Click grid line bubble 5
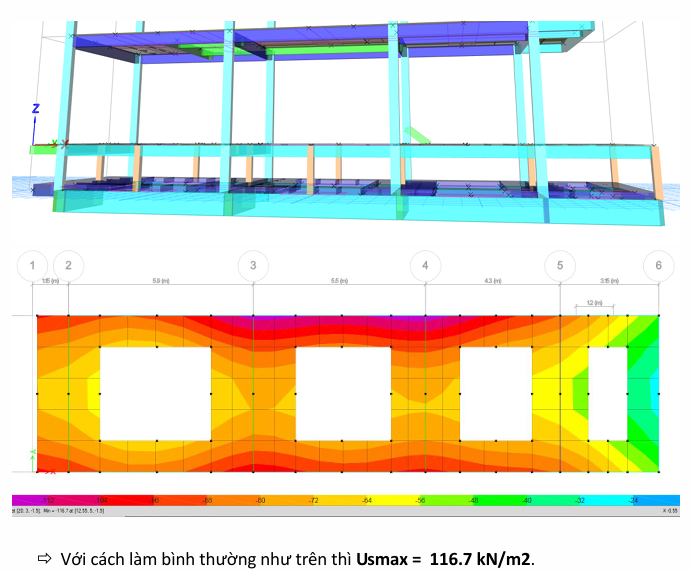This screenshot has height=571, width=691. tap(560, 265)
